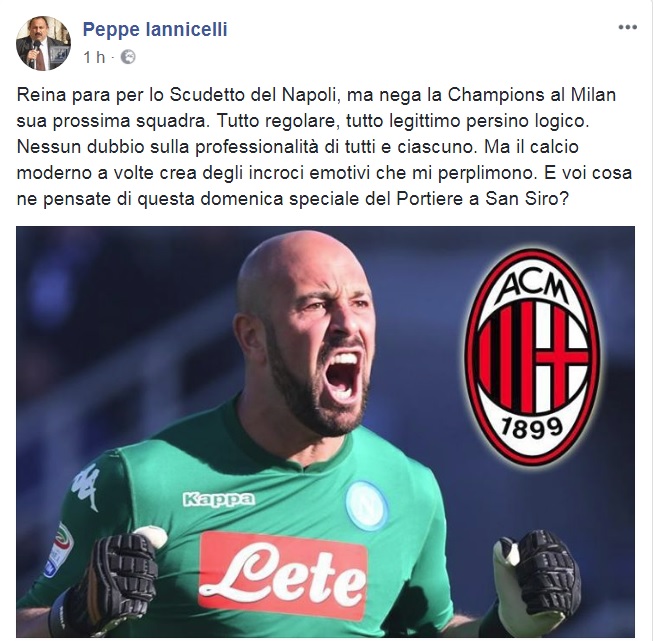Click the globe public privacy icon
Screen dimensions: 654x641
(x=128, y=57)
